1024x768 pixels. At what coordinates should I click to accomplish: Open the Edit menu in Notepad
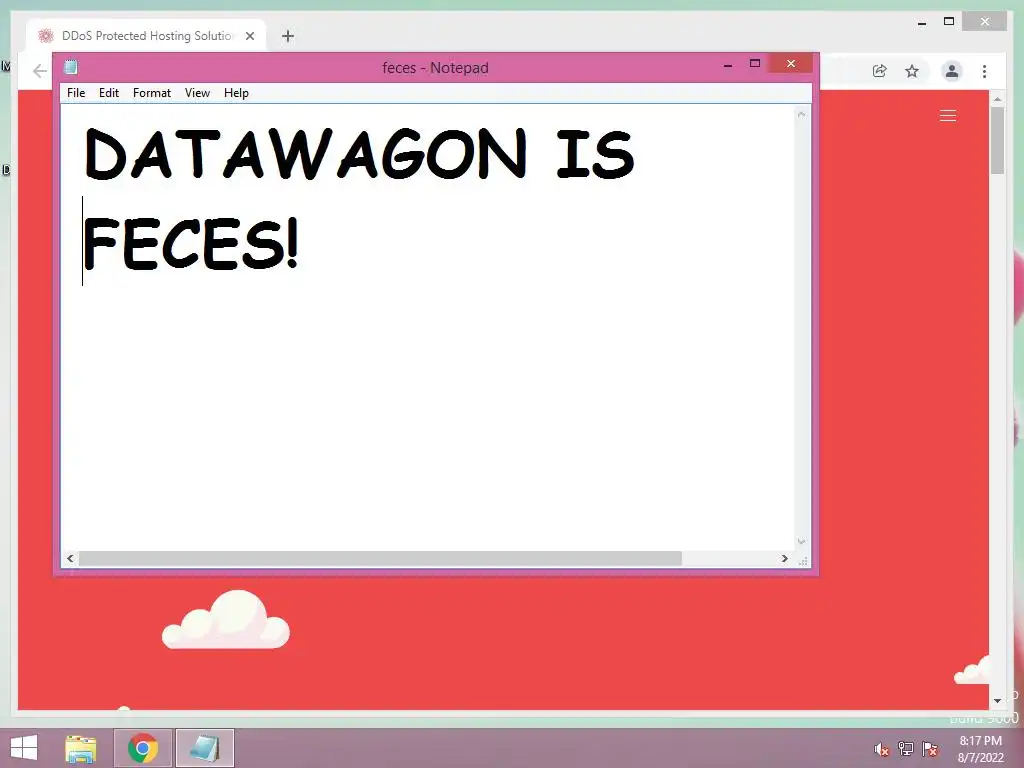click(108, 93)
